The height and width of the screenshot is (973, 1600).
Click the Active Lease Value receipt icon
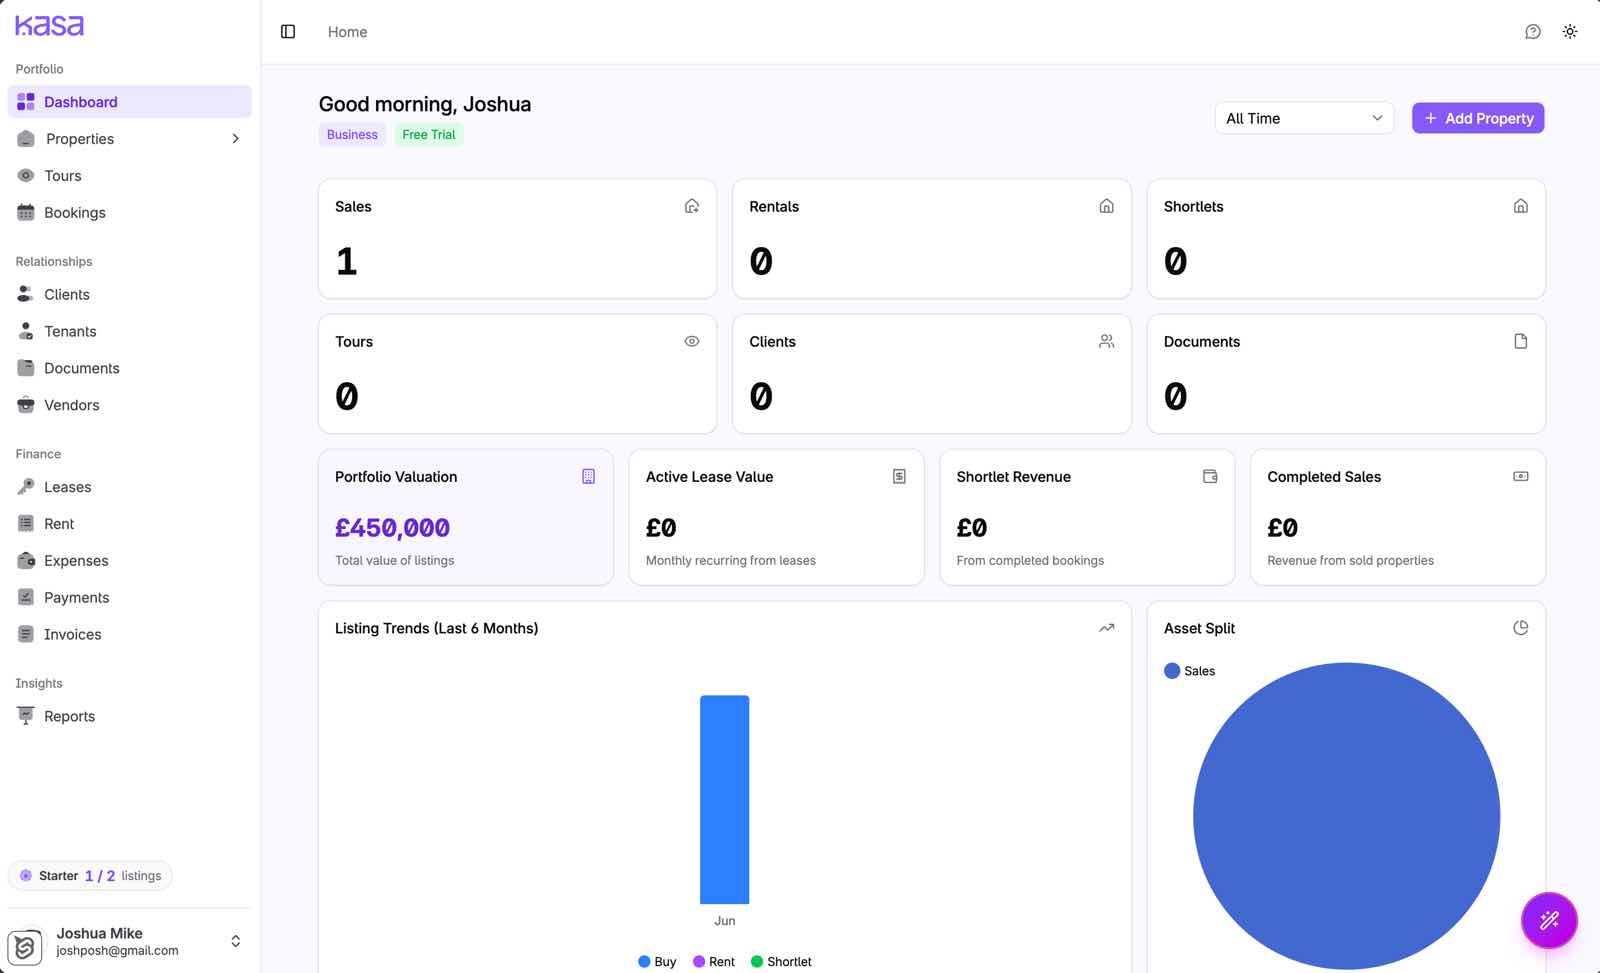(899, 477)
